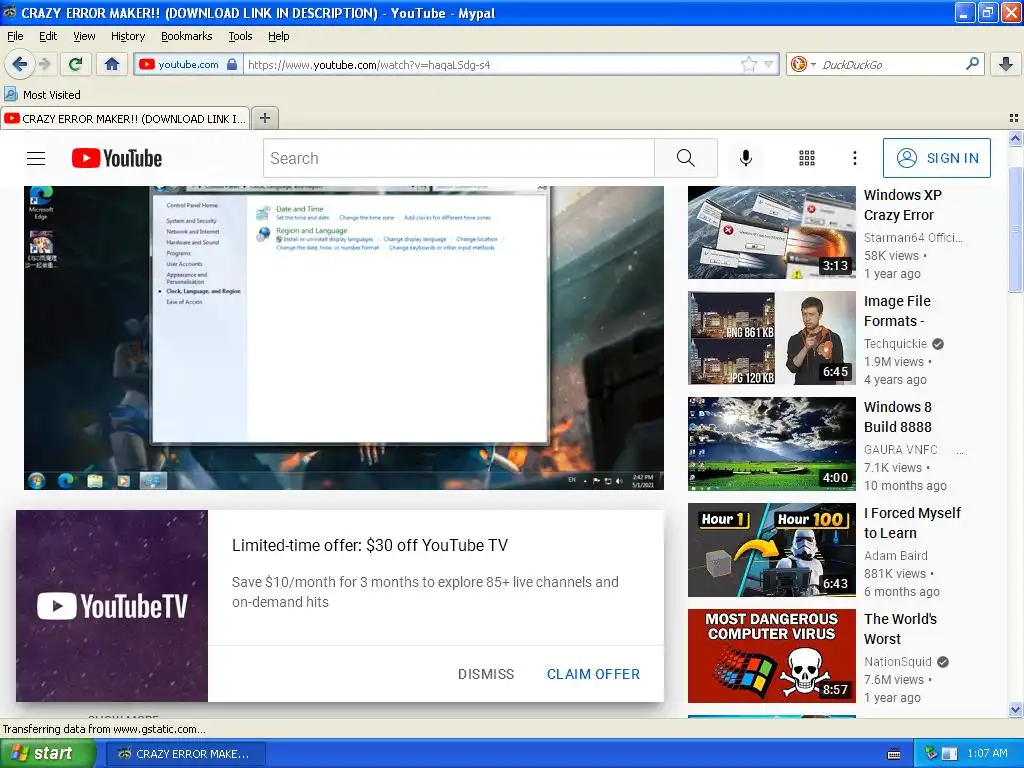Click the tab groups icon at tab bar end
Viewport: 1024px width, 768px height.
click(x=1014, y=118)
